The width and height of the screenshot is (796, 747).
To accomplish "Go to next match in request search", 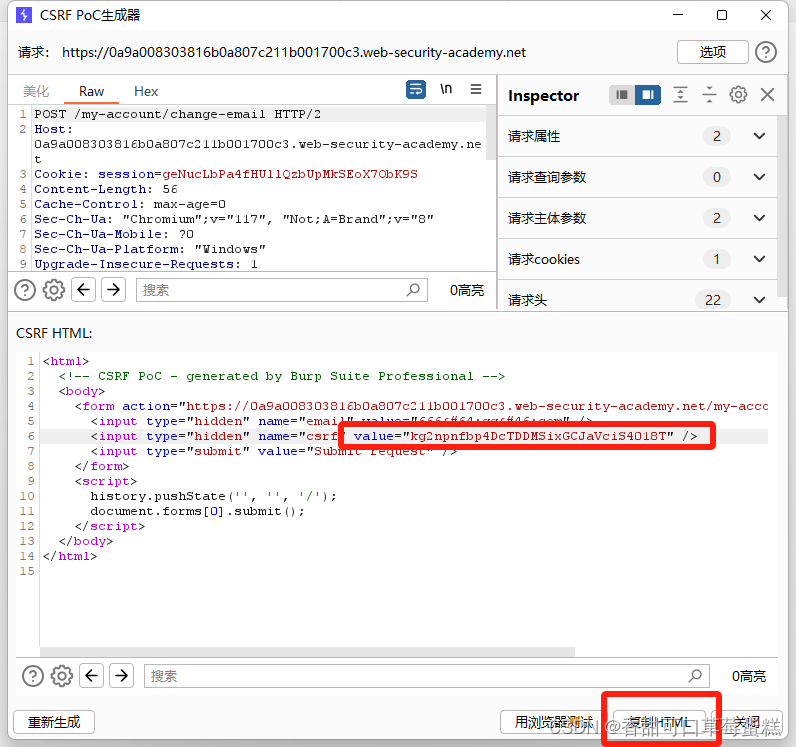I will [x=114, y=290].
